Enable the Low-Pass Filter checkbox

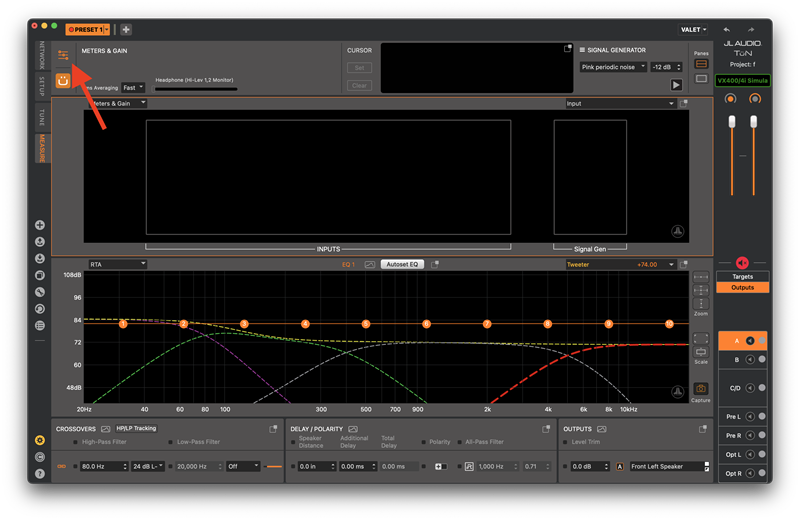(x=170, y=442)
